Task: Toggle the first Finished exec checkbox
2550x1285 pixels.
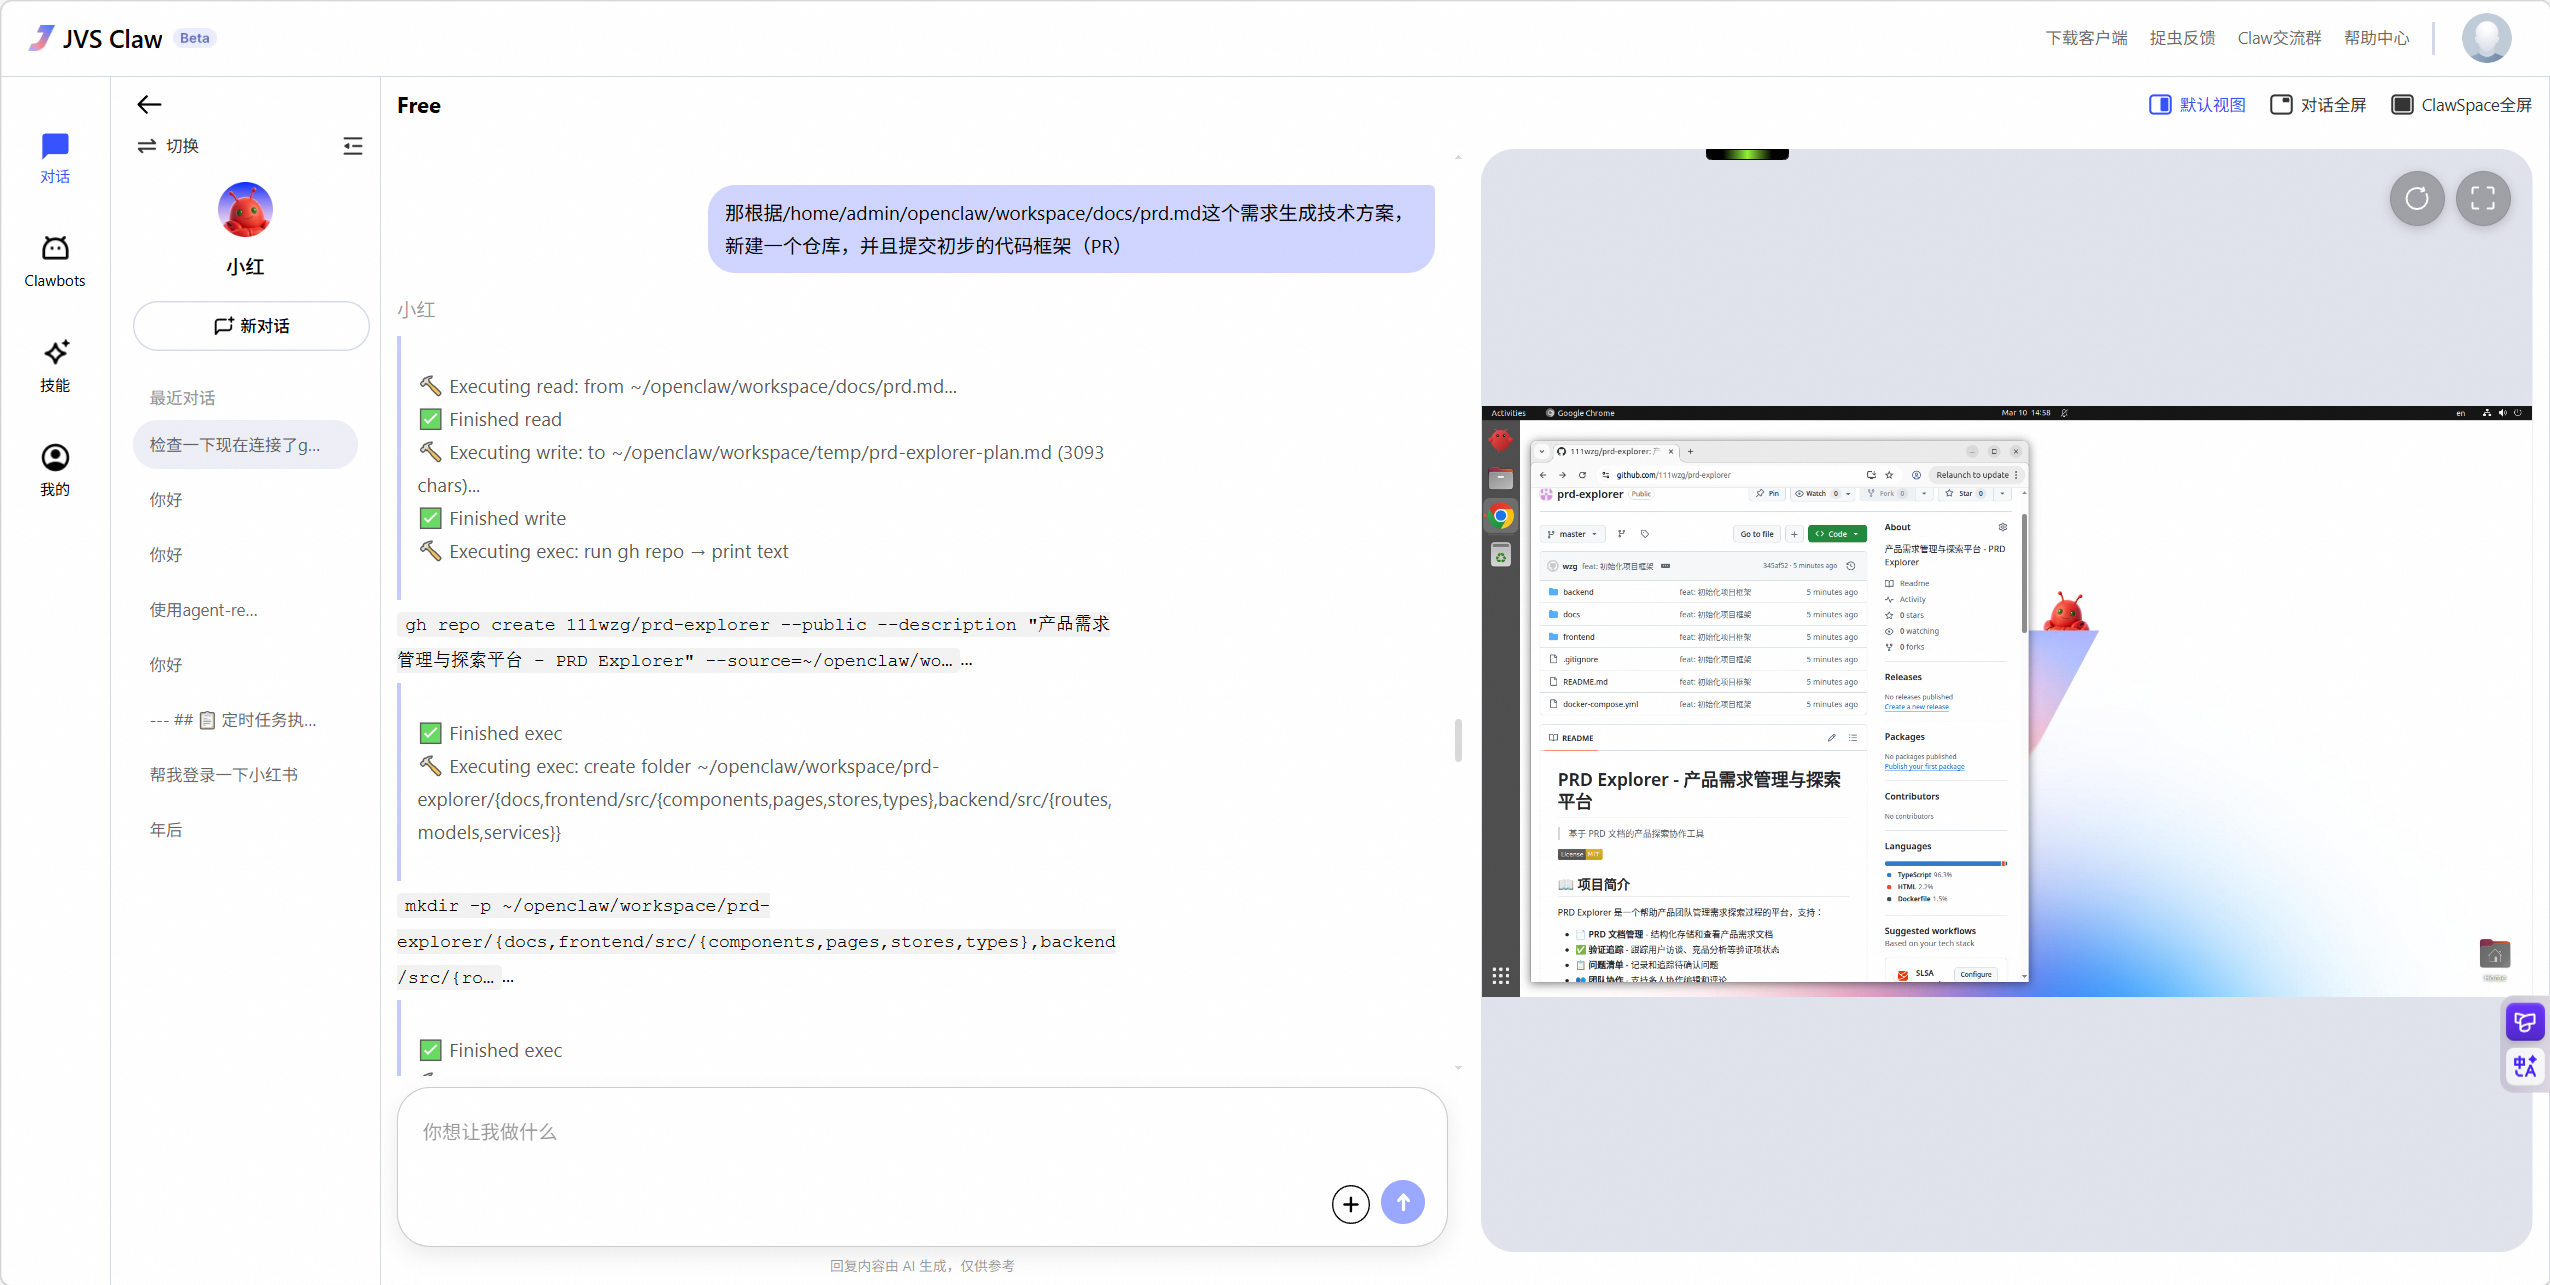Action: (430, 732)
